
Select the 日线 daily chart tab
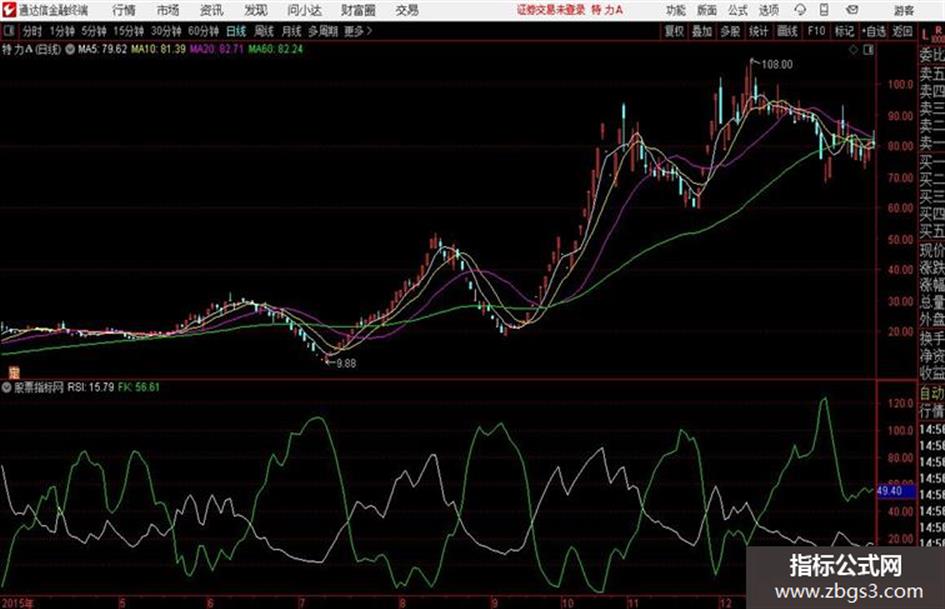tap(236, 31)
